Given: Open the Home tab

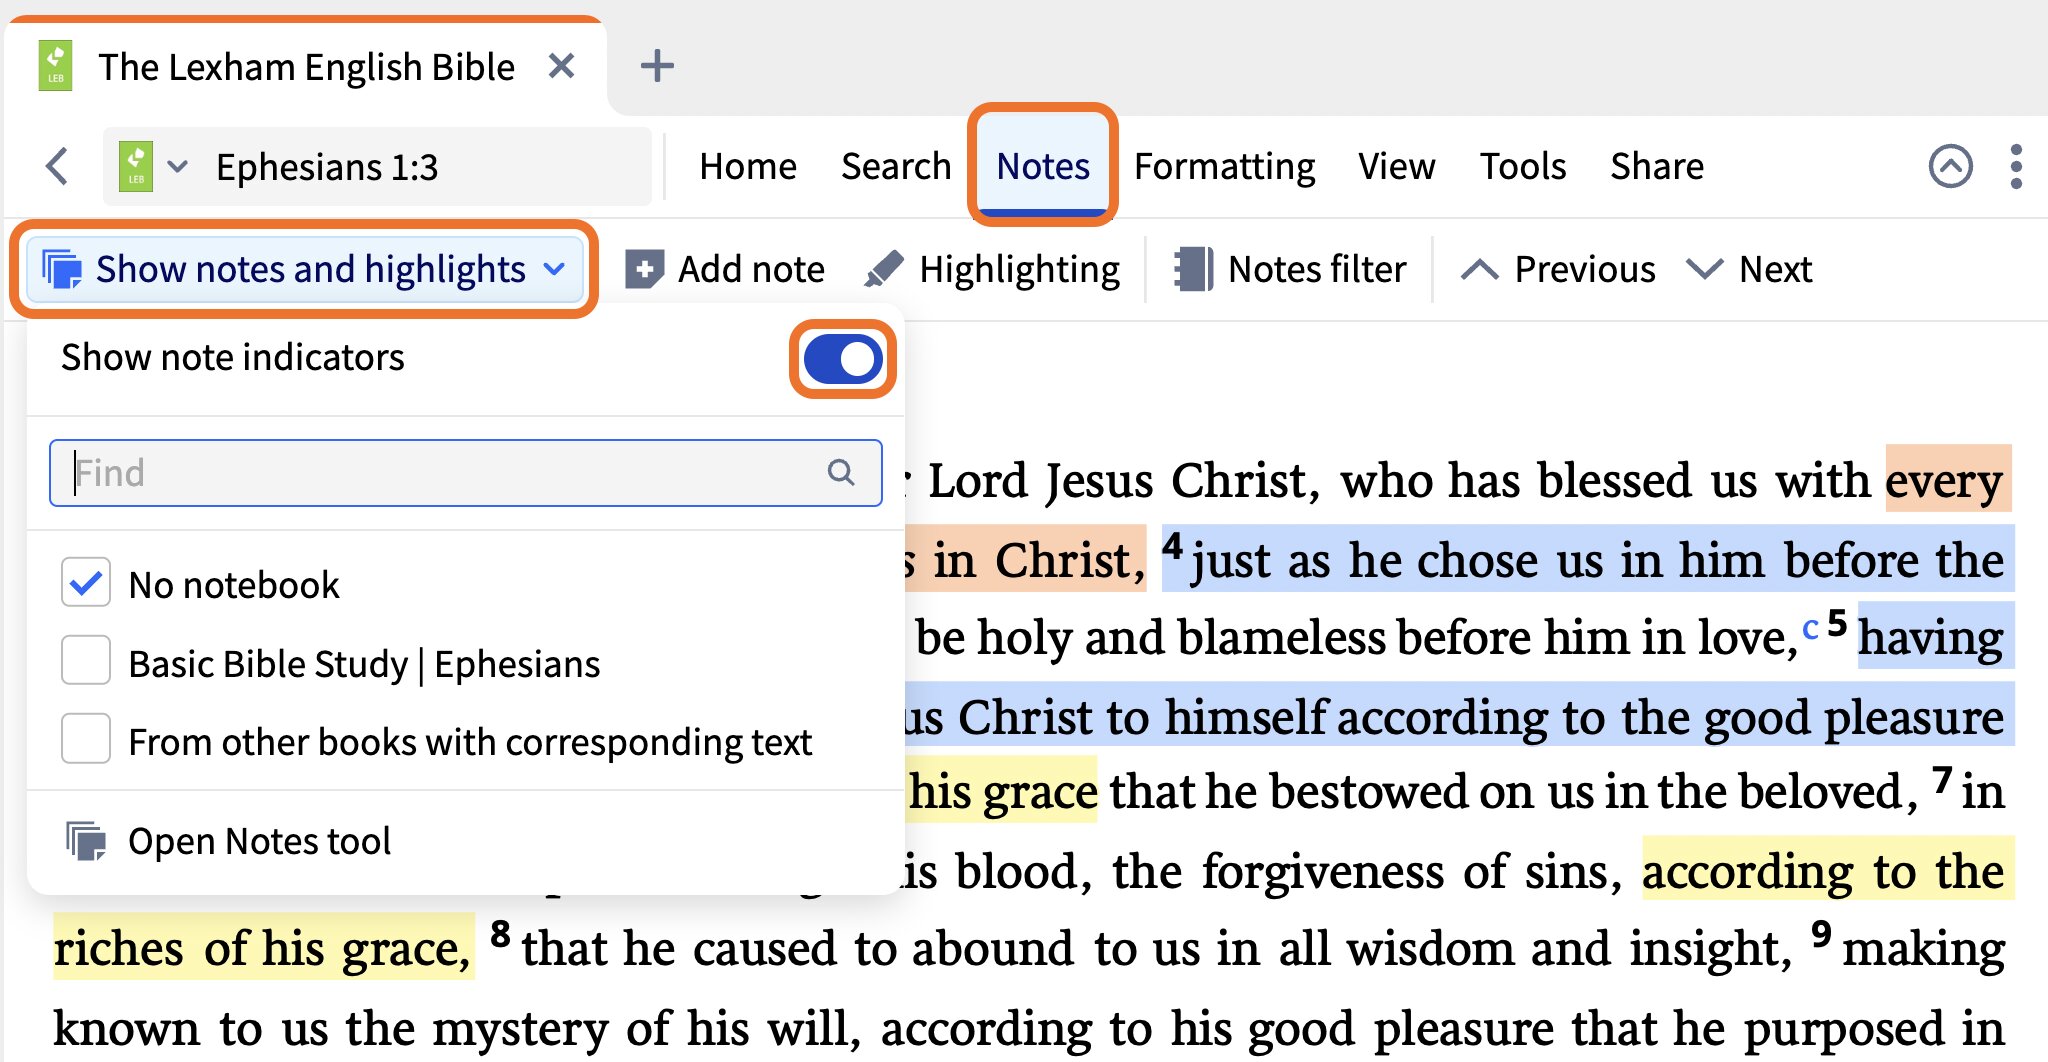Looking at the screenshot, I should coord(748,166).
